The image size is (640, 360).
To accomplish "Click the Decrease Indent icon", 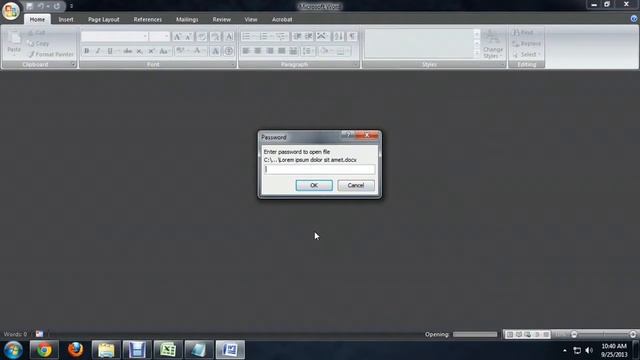I will click(297, 37).
